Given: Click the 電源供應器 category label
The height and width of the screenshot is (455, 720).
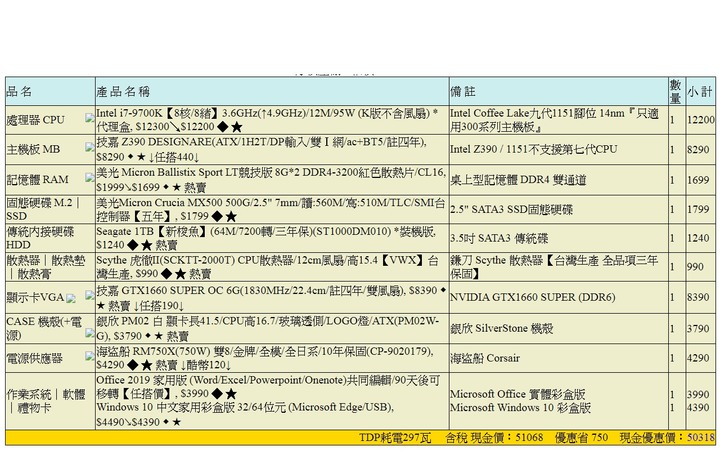Looking at the screenshot, I should pos(34,358).
